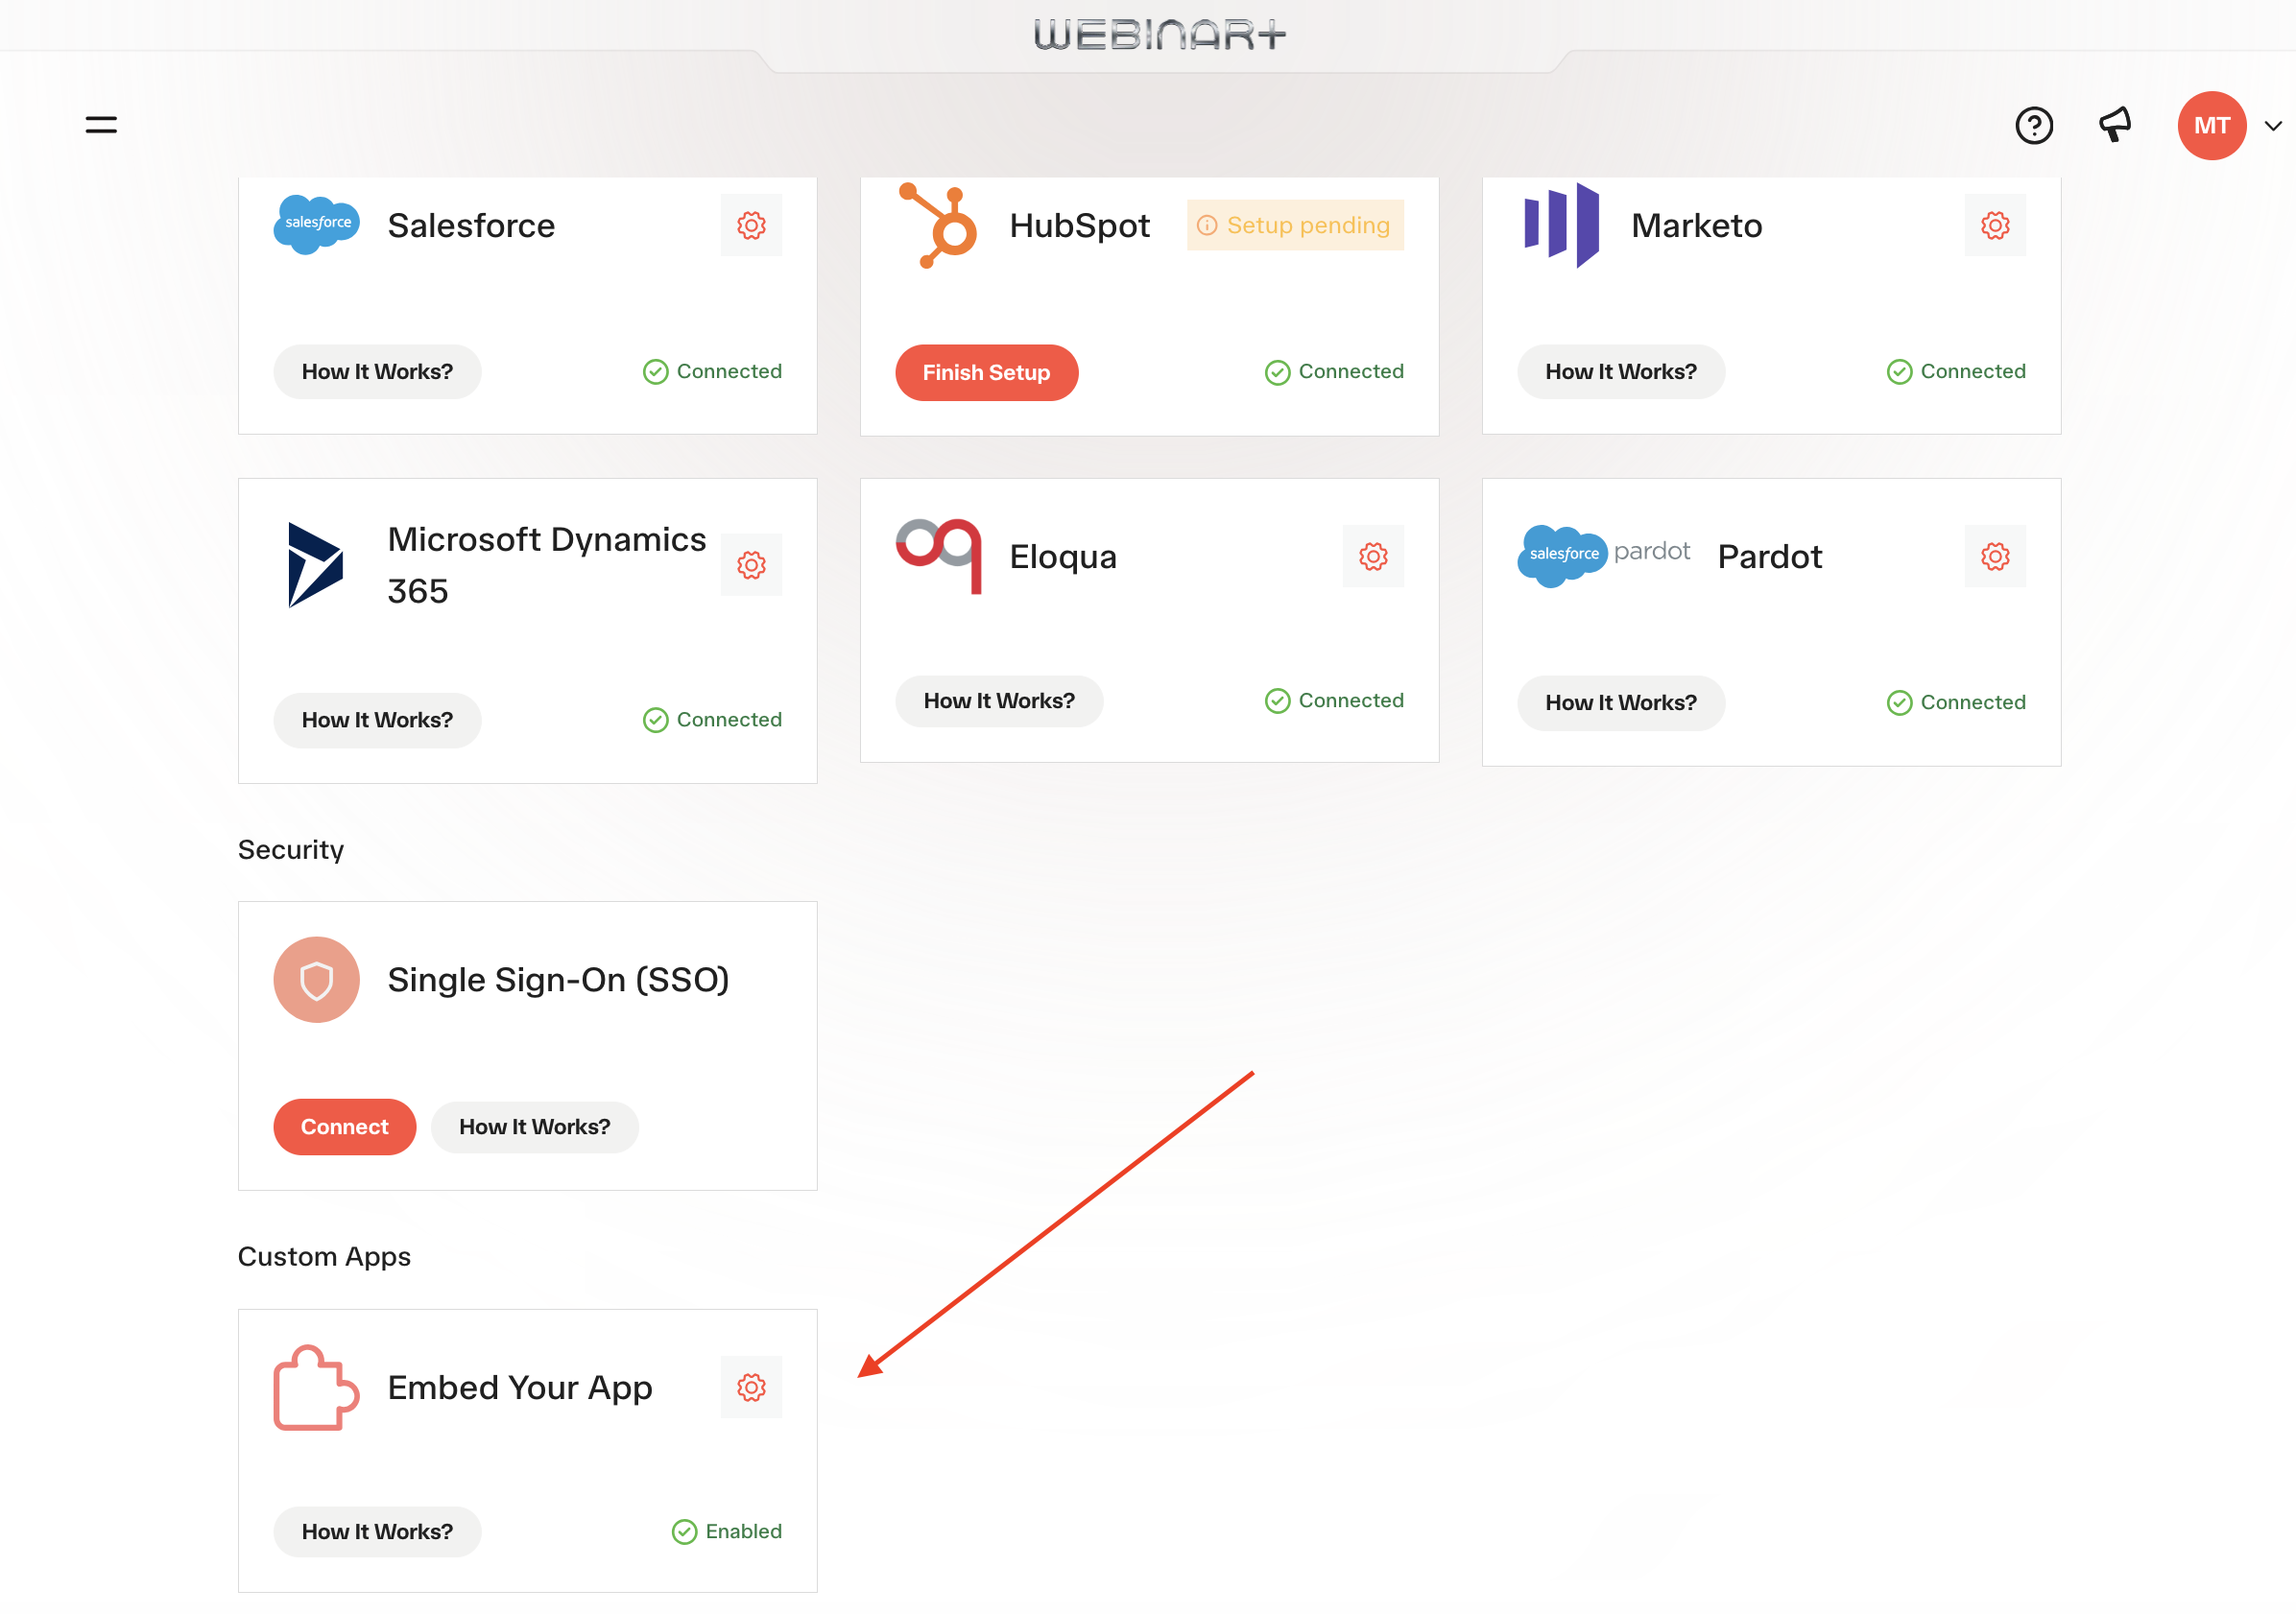Open How It Works for Microsoft Dynamics 365
2296x1614 pixels.
click(x=377, y=720)
